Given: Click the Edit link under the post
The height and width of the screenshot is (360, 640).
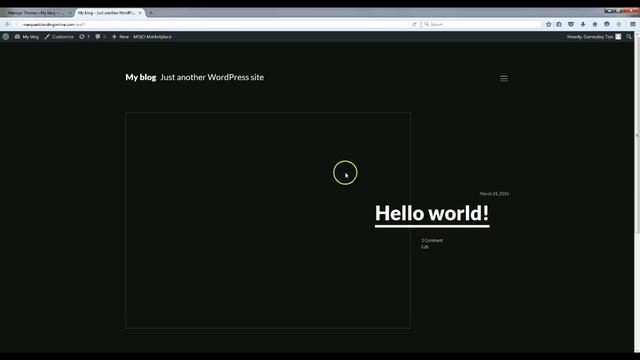Looking at the screenshot, I should click(425, 247).
